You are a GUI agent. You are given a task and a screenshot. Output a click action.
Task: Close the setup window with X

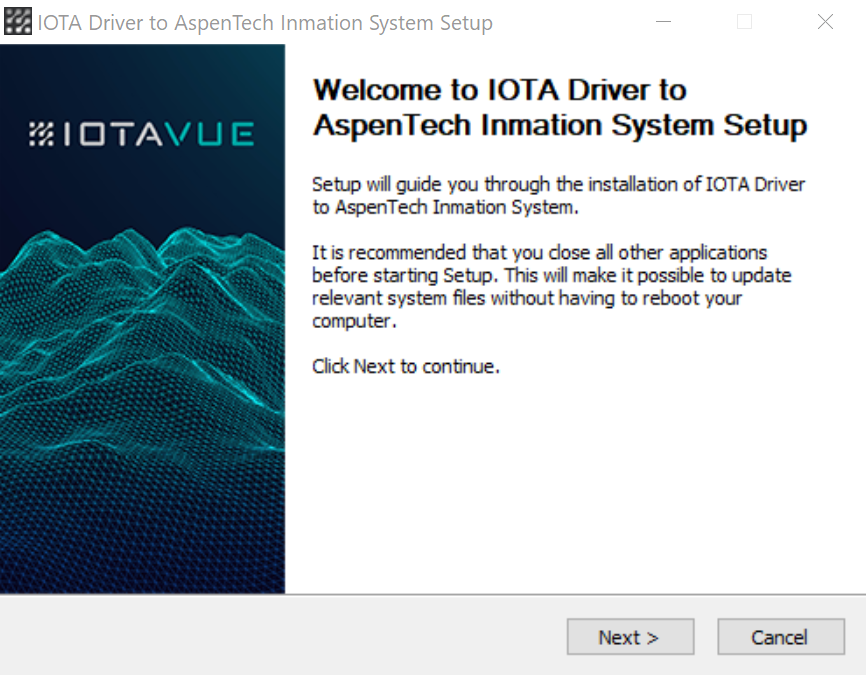tap(825, 22)
